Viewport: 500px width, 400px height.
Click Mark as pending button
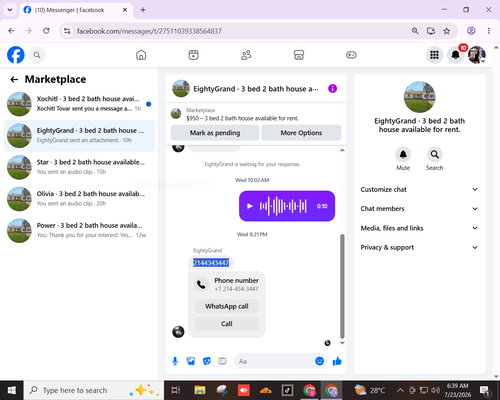tap(215, 133)
